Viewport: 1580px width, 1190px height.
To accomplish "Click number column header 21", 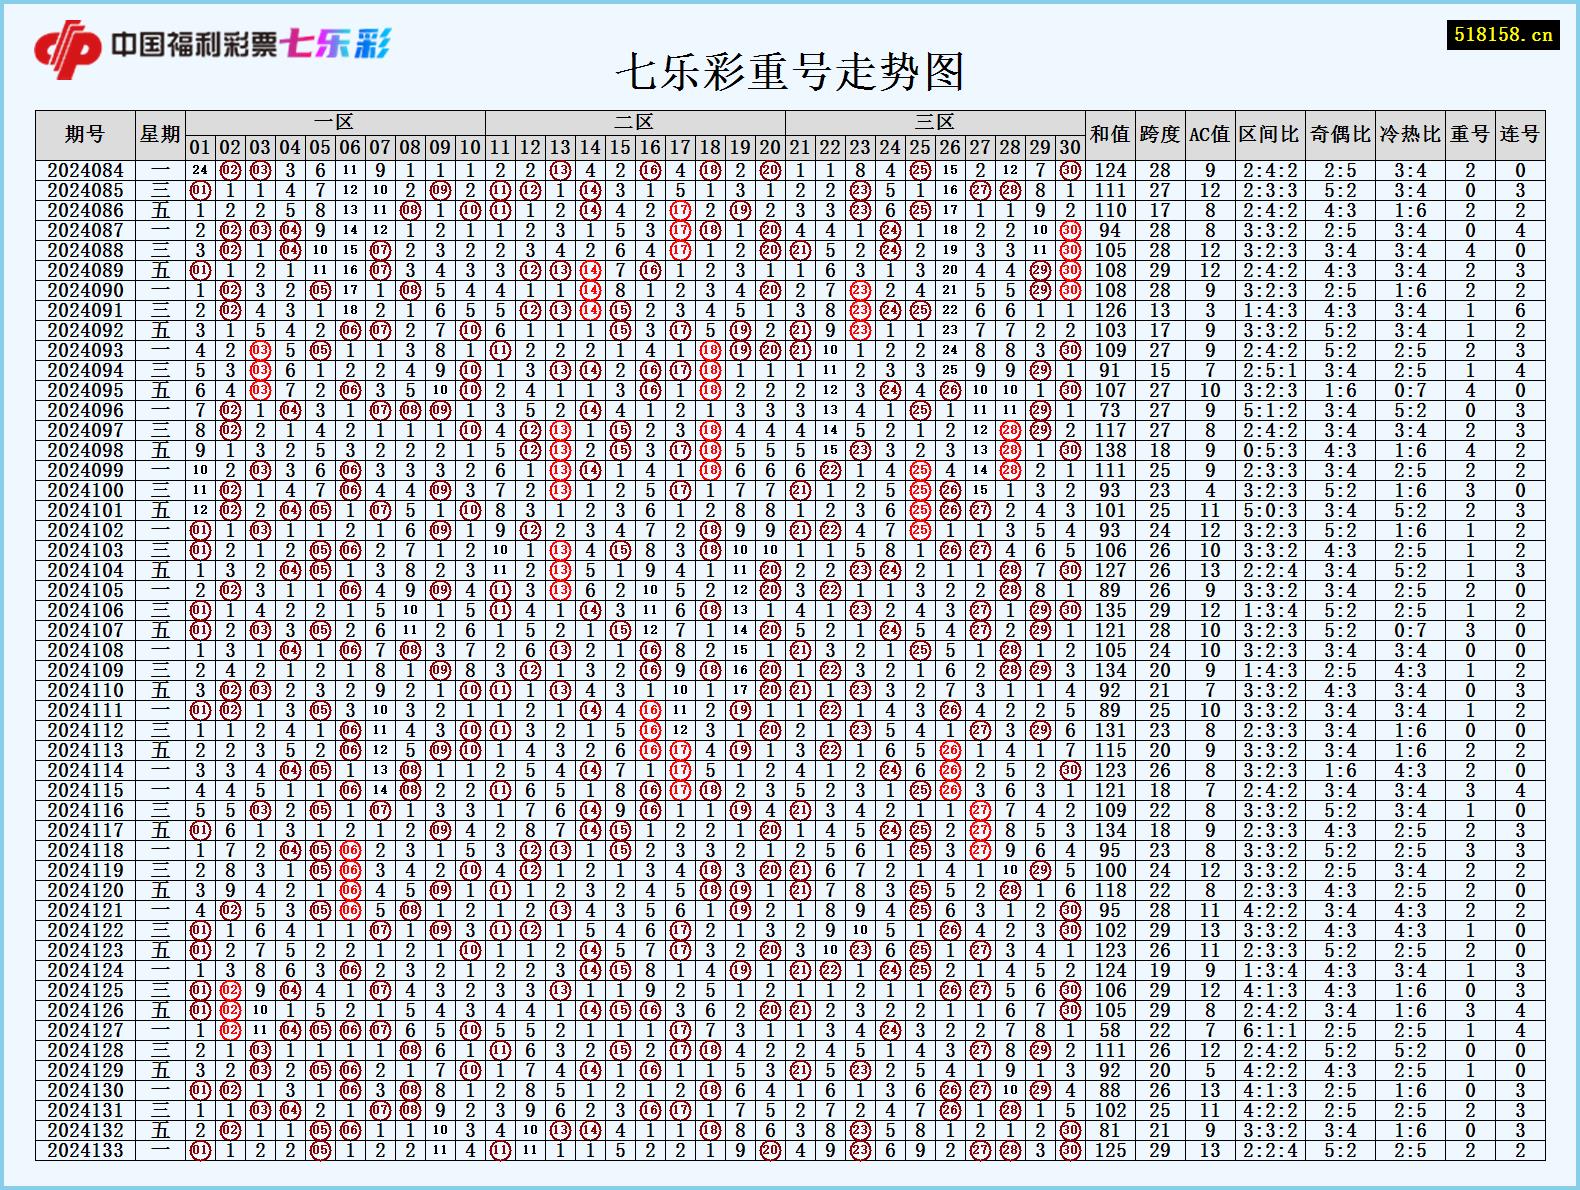I will pyautogui.click(x=800, y=148).
